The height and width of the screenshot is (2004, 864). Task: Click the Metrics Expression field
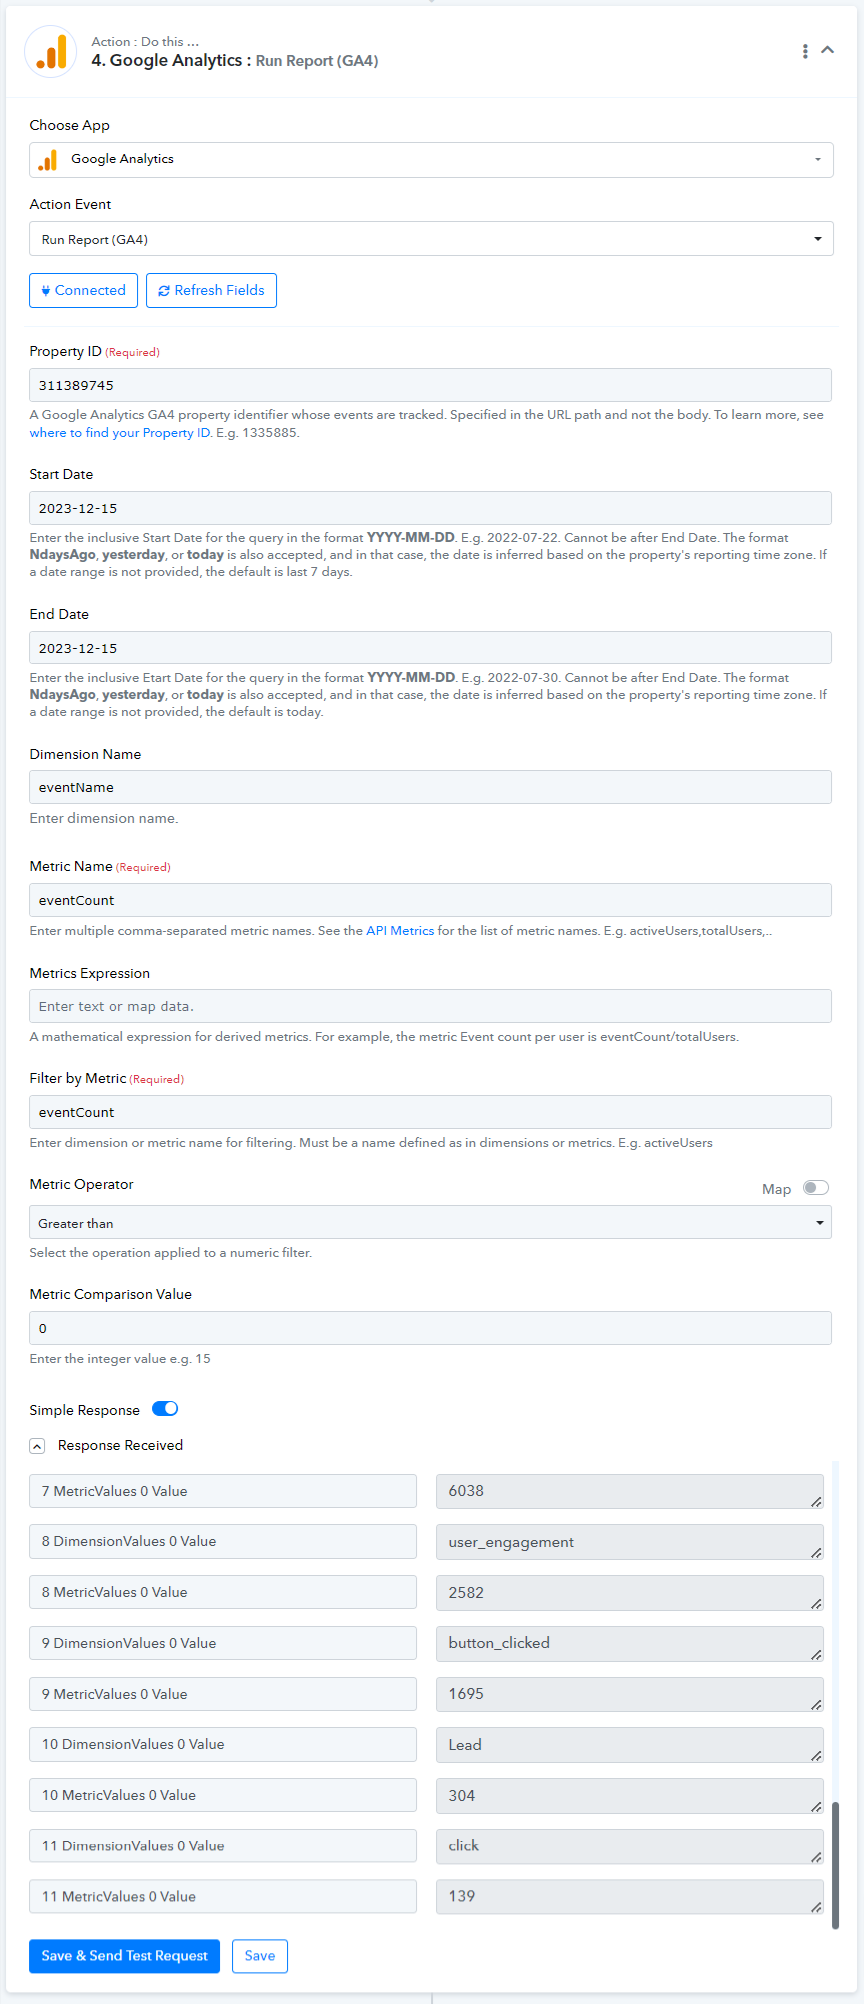430,1006
